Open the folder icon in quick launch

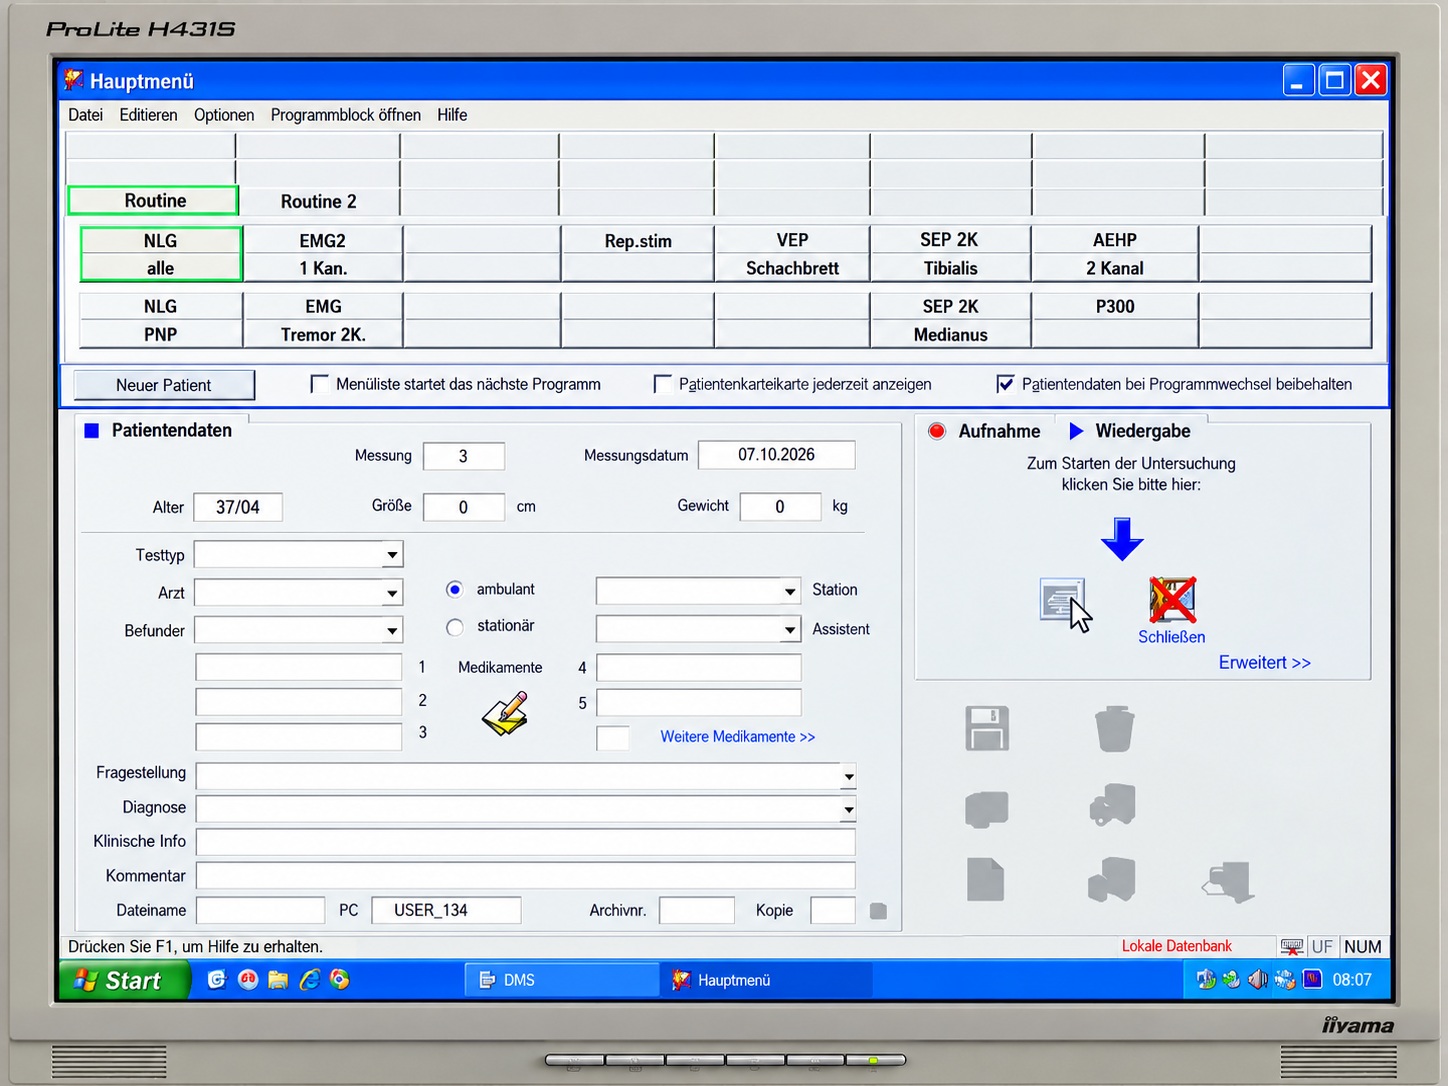pyautogui.click(x=278, y=980)
